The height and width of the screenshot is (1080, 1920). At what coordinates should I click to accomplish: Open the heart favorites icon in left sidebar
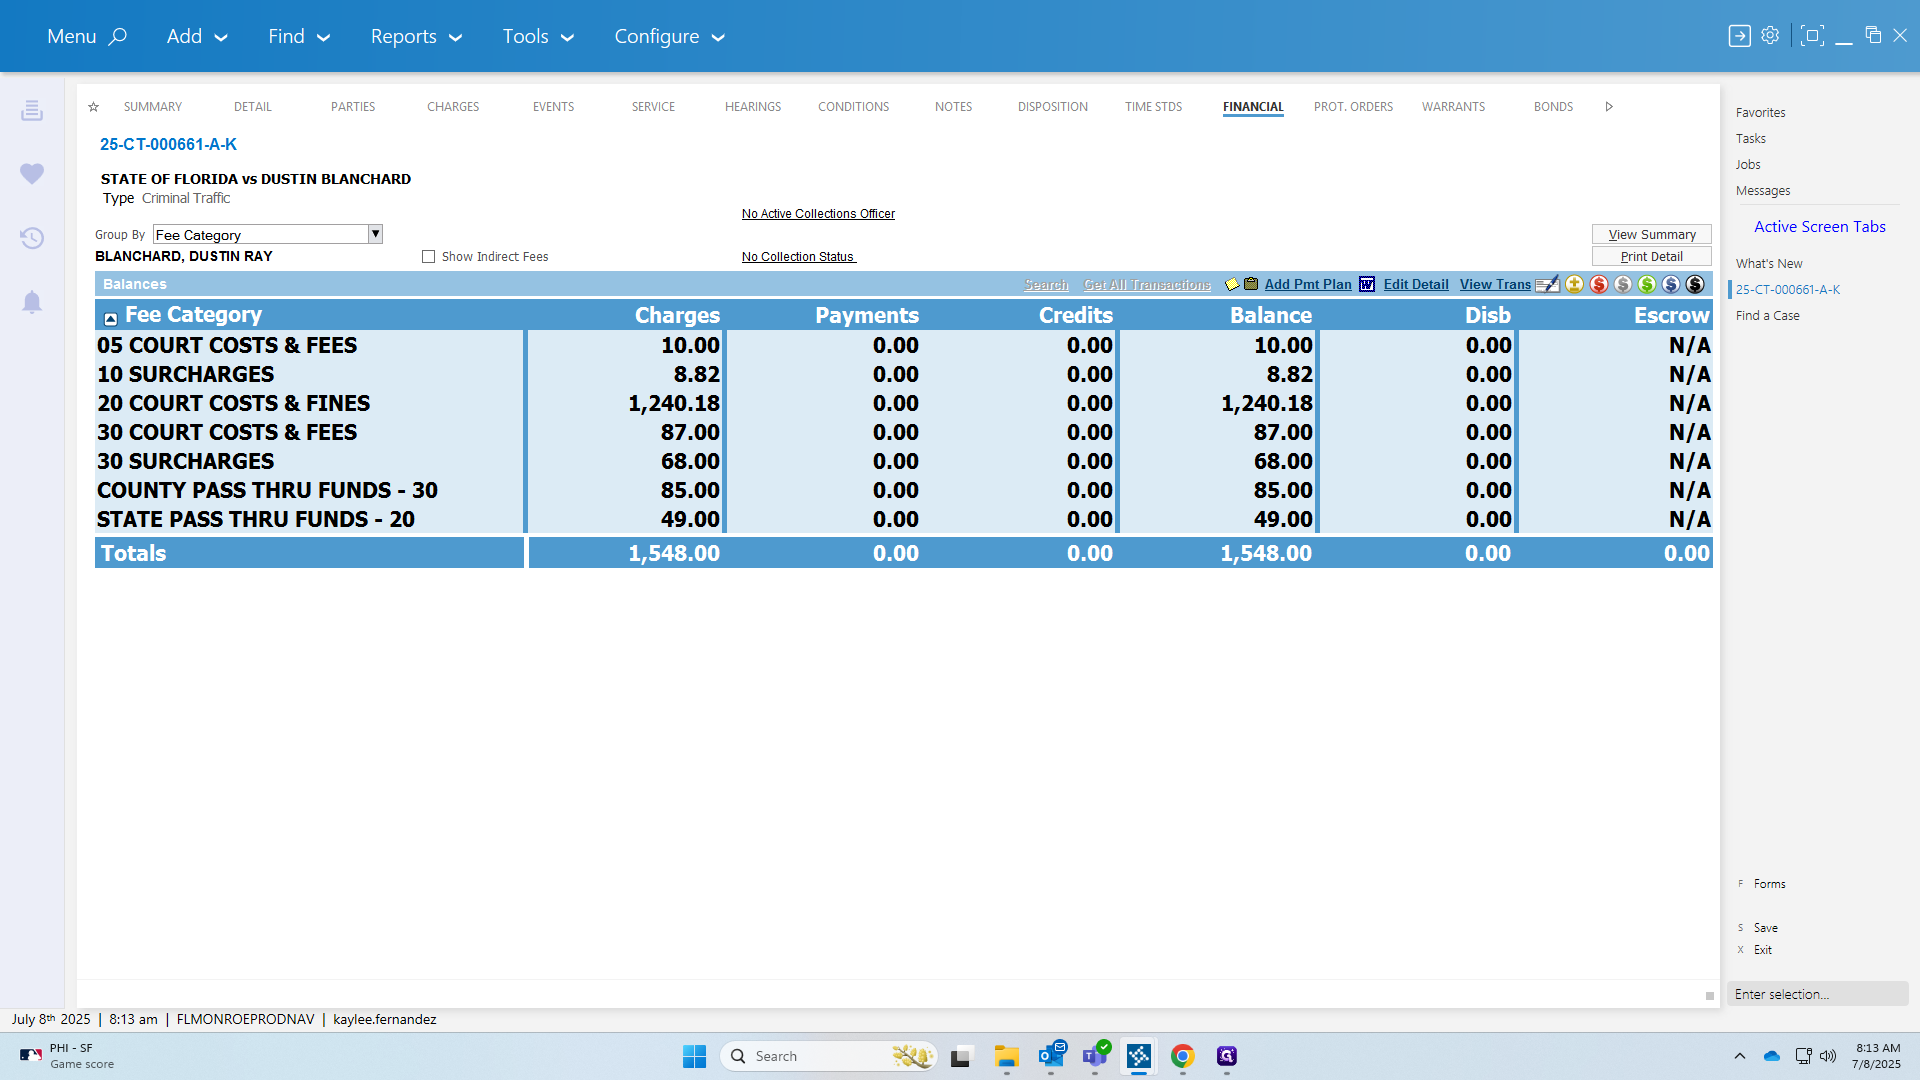[32, 174]
